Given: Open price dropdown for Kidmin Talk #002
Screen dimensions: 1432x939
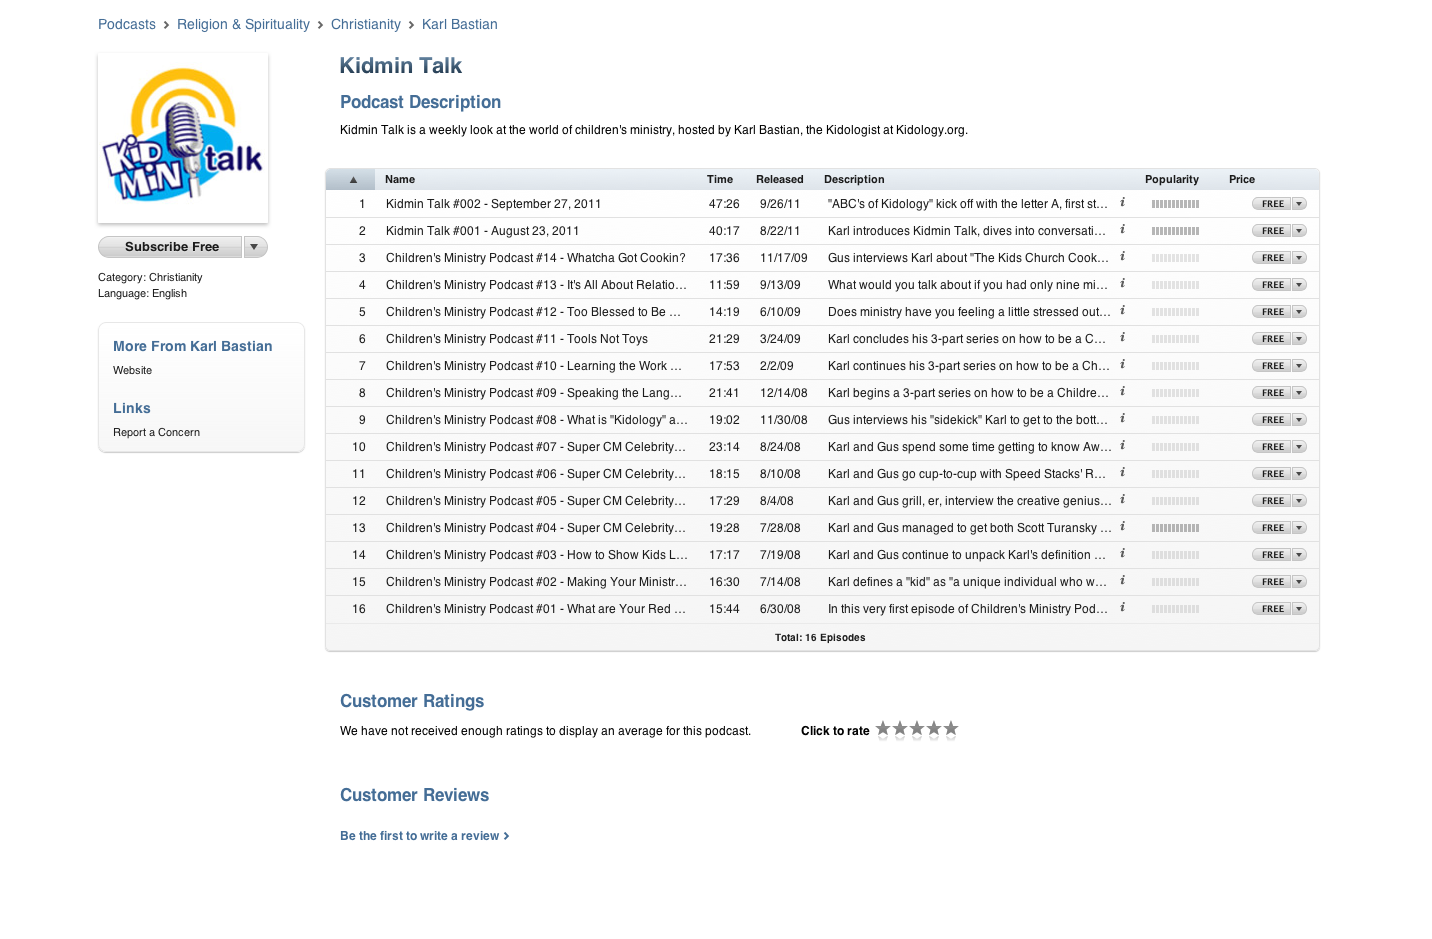Looking at the screenshot, I should click(x=1299, y=204).
